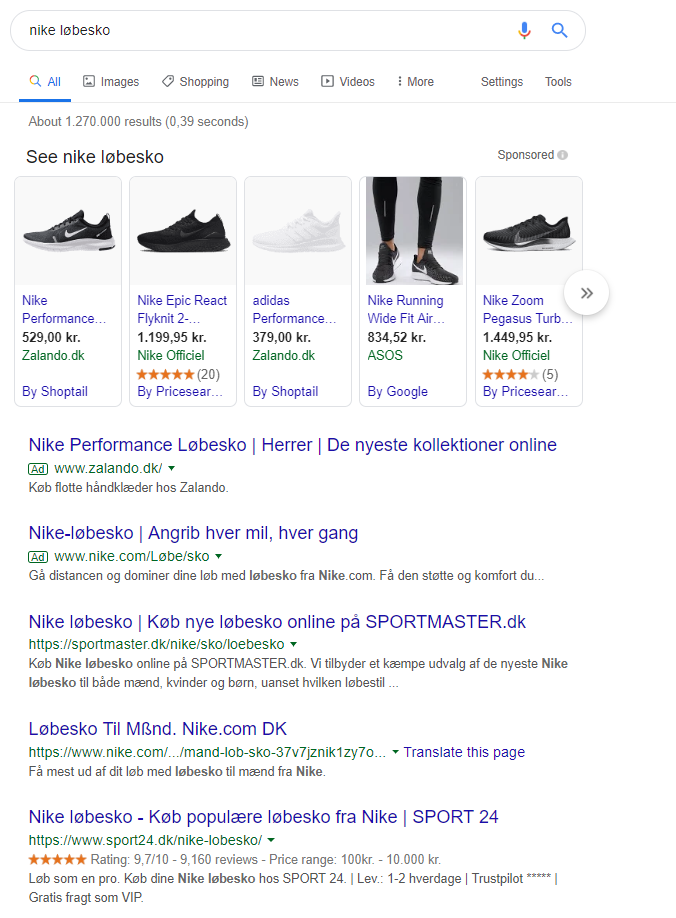Open Settings in search toolbar

(x=502, y=81)
